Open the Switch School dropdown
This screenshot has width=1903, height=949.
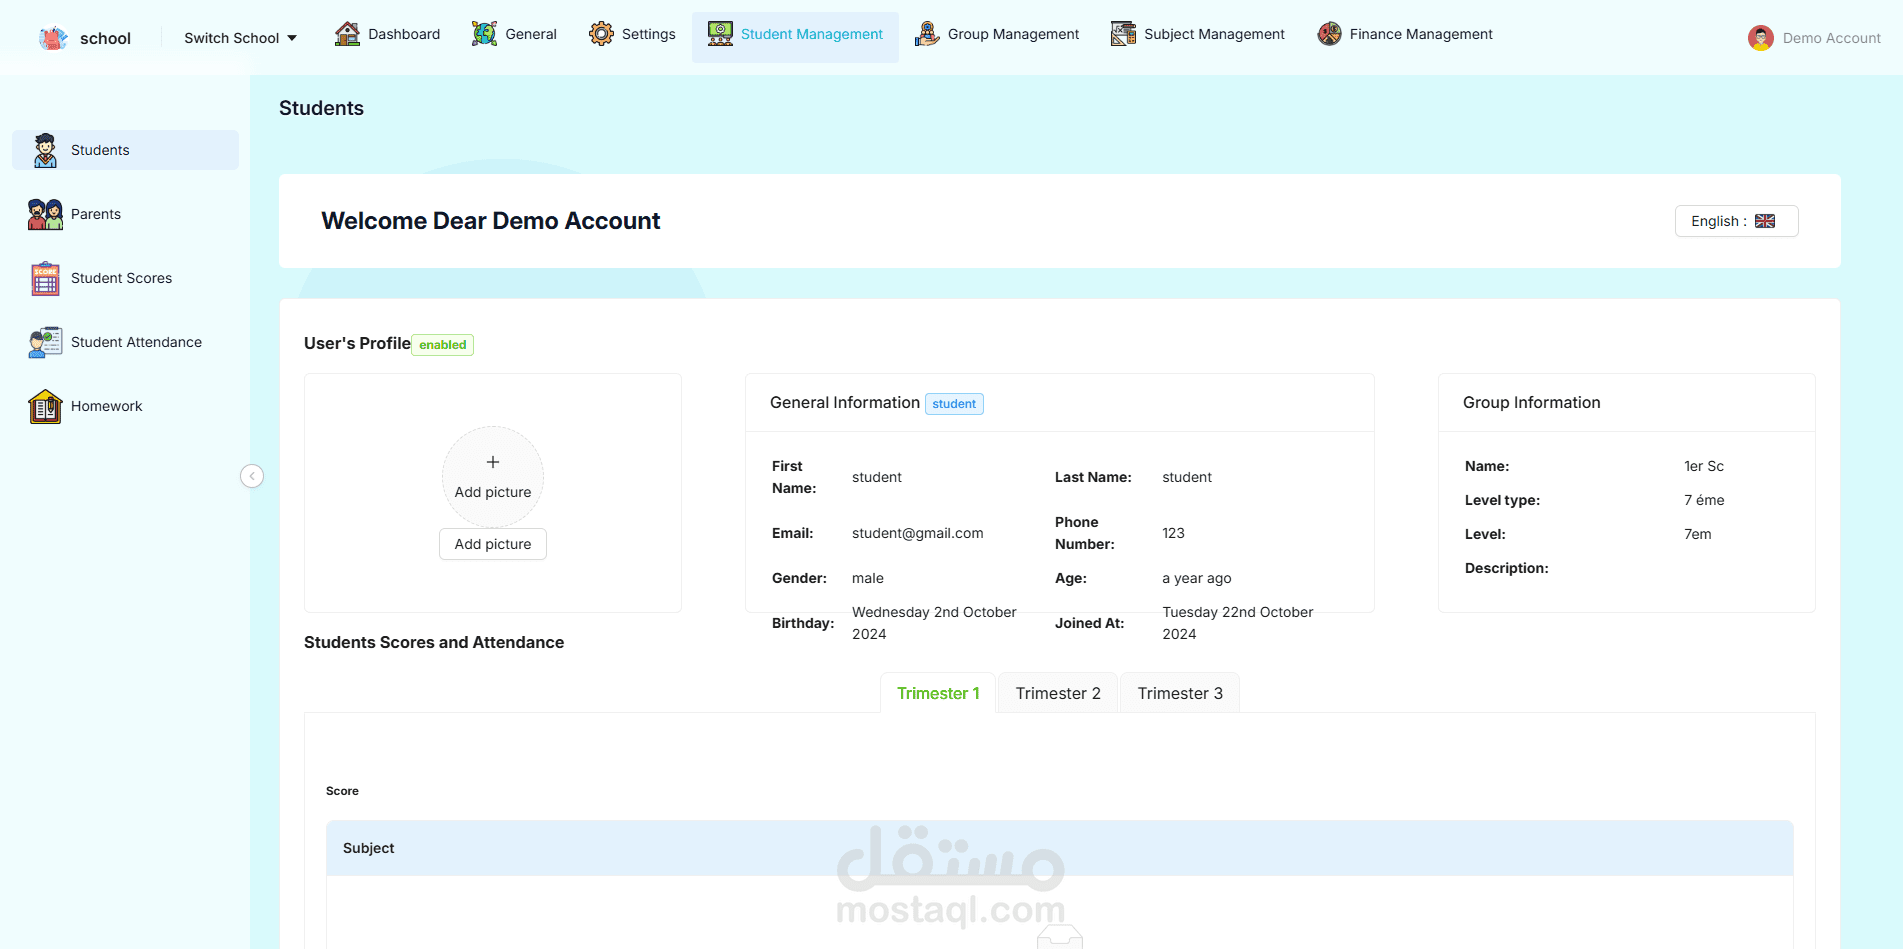tap(241, 38)
